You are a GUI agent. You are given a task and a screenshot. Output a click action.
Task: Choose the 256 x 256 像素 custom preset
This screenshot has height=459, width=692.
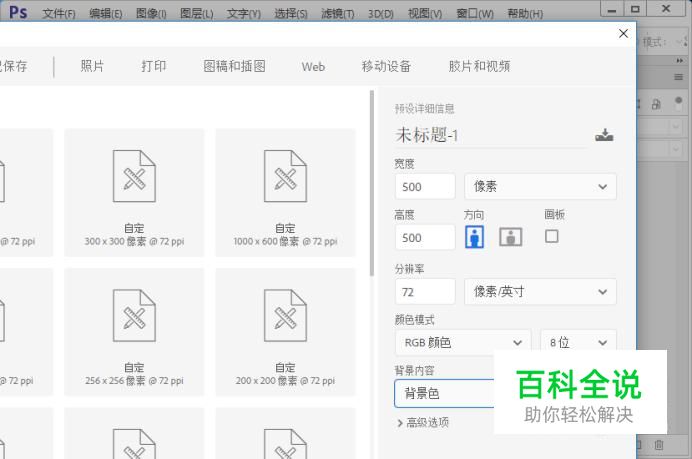point(134,332)
